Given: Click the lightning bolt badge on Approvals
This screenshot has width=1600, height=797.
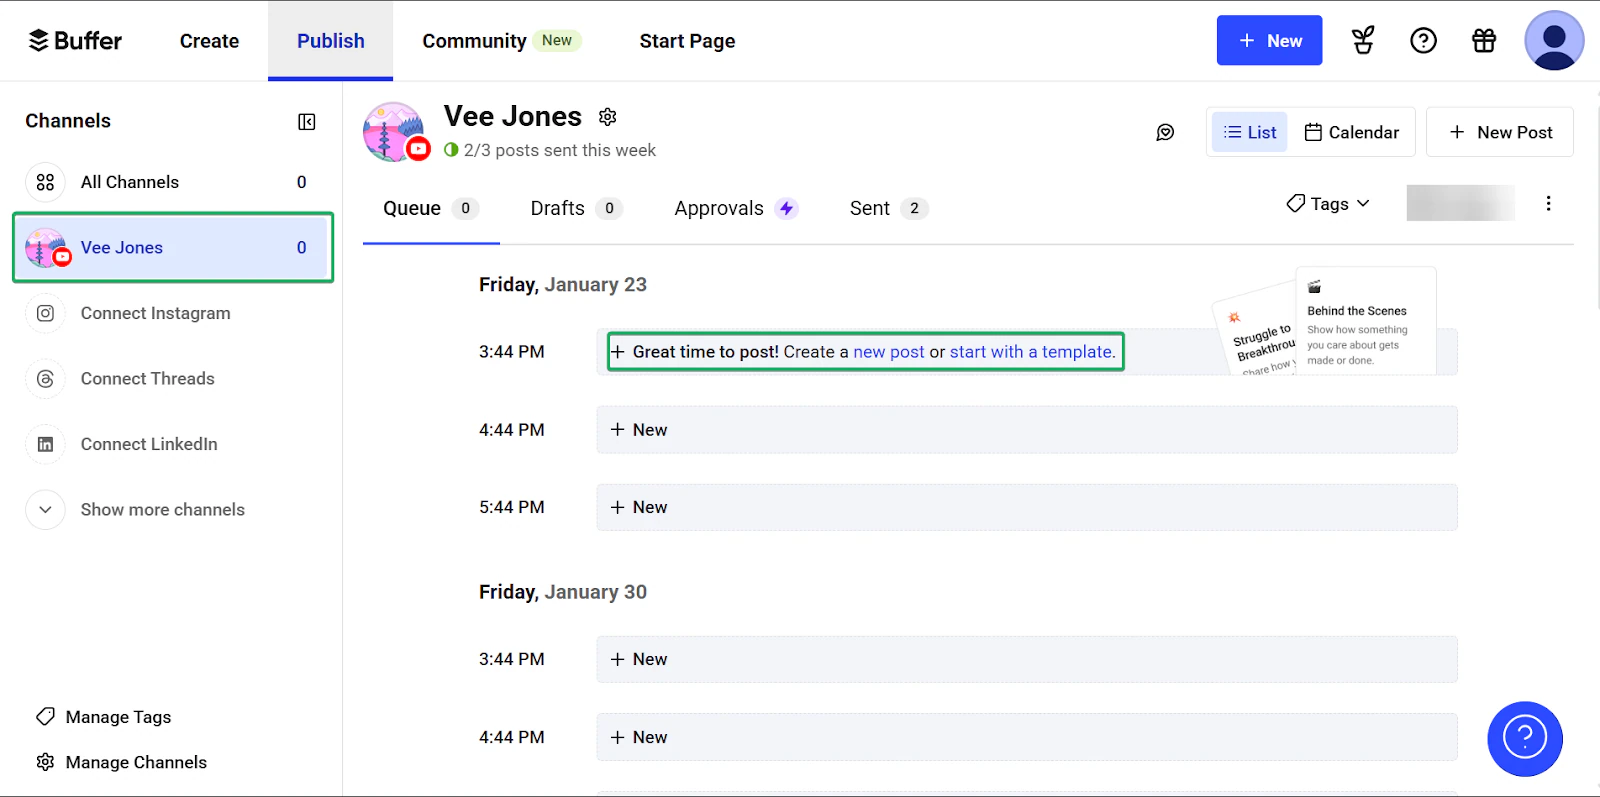Looking at the screenshot, I should pos(787,208).
